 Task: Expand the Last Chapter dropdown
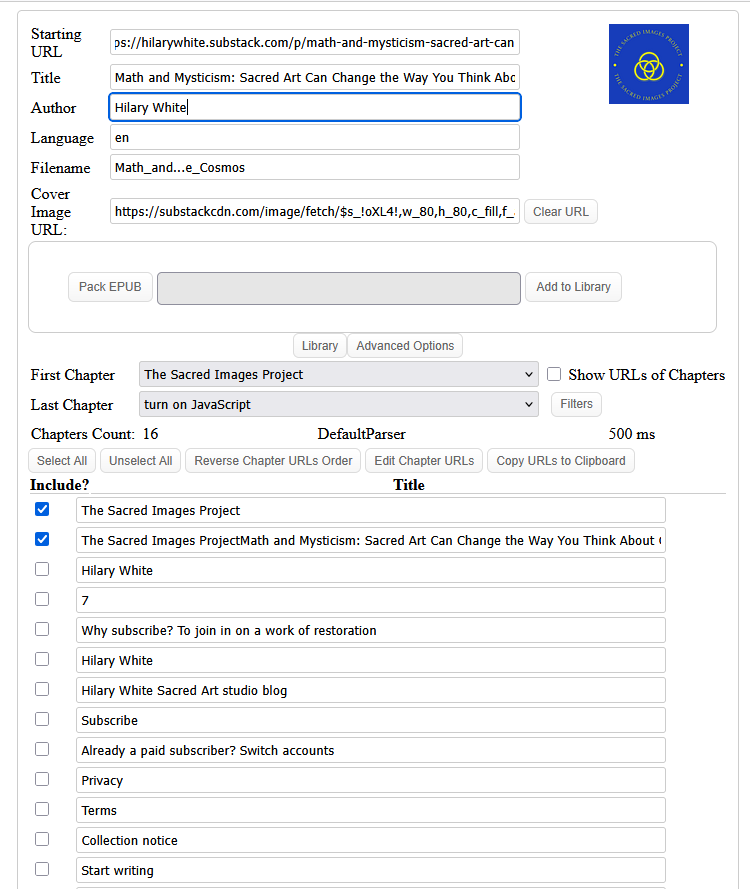point(338,405)
